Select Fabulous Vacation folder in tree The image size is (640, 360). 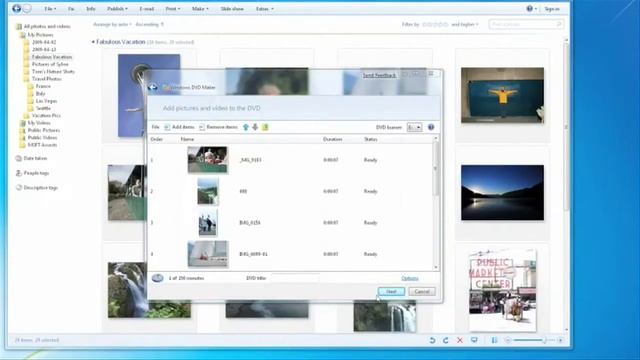coord(52,57)
